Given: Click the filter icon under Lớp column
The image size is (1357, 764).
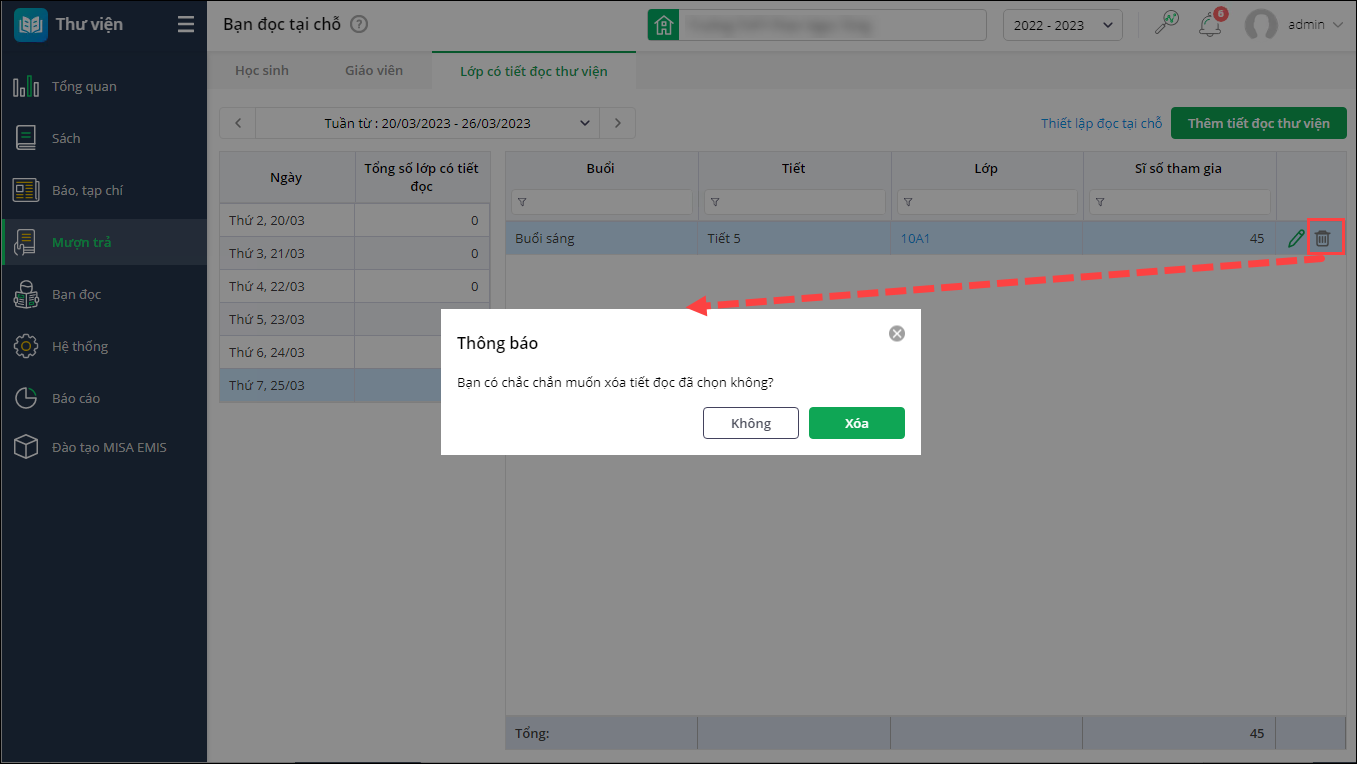Looking at the screenshot, I should (x=907, y=203).
